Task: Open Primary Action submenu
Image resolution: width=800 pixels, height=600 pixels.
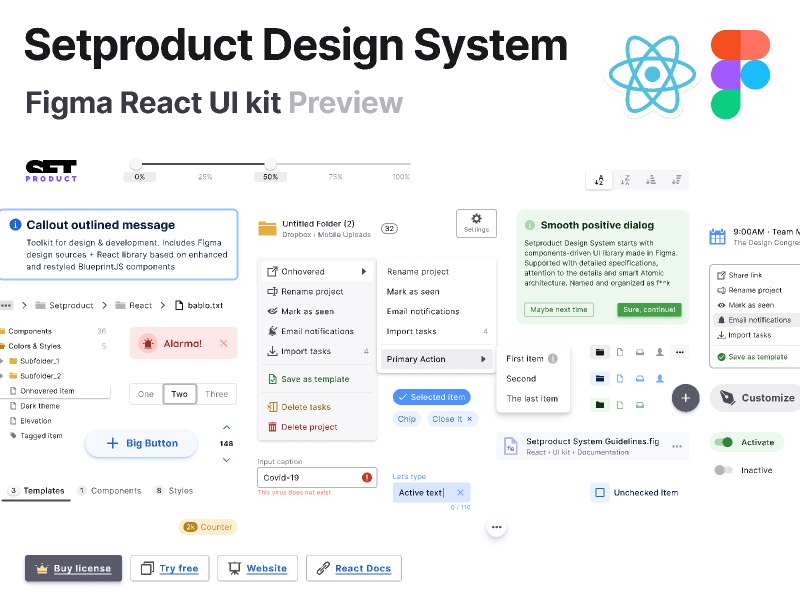Action: pos(436,359)
